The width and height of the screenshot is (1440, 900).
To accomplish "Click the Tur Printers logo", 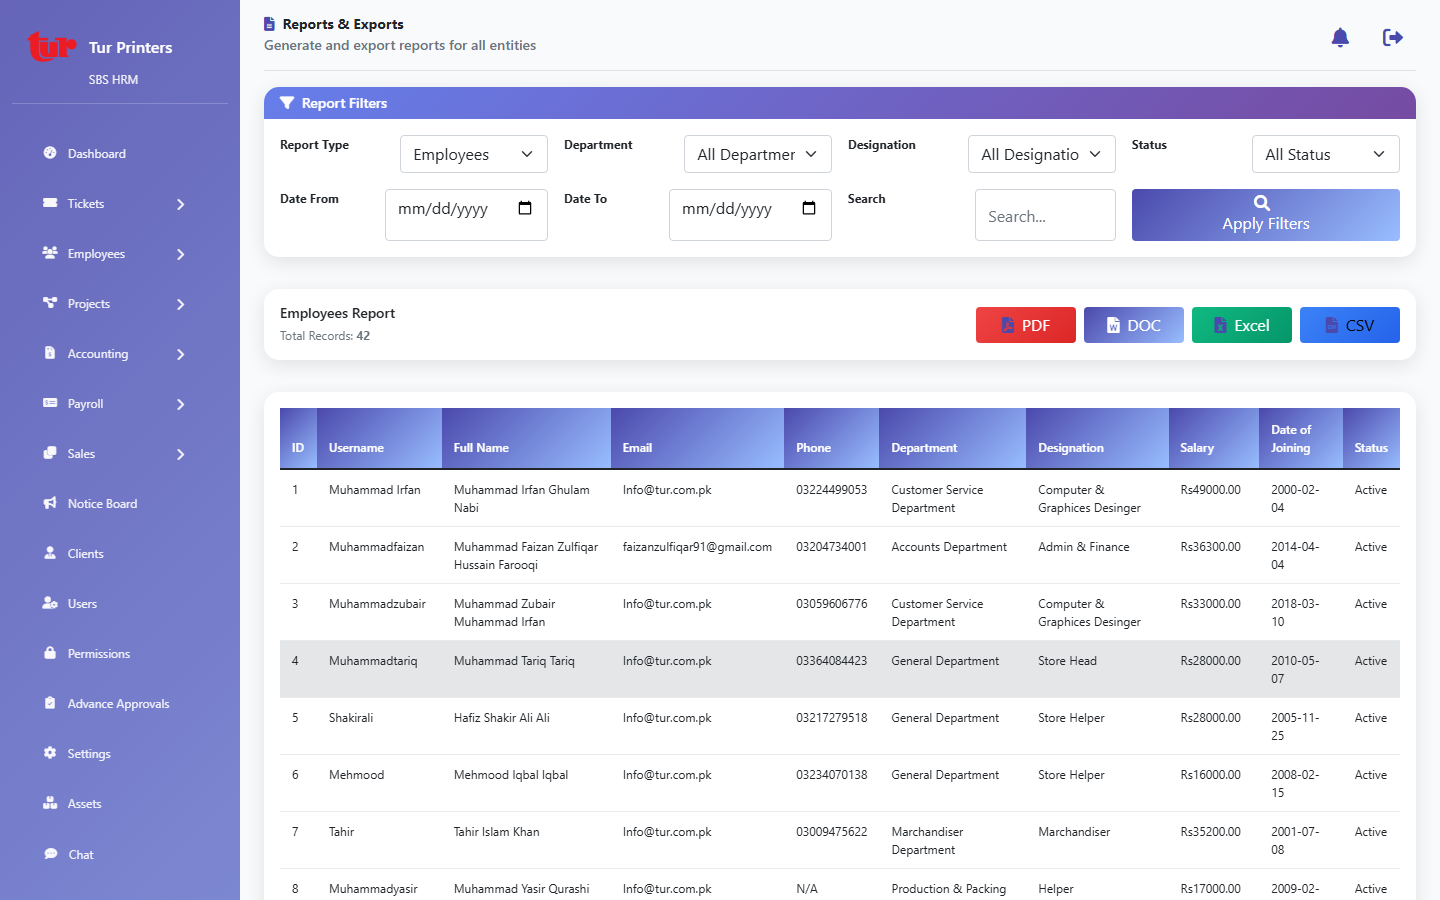I will click(x=52, y=47).
